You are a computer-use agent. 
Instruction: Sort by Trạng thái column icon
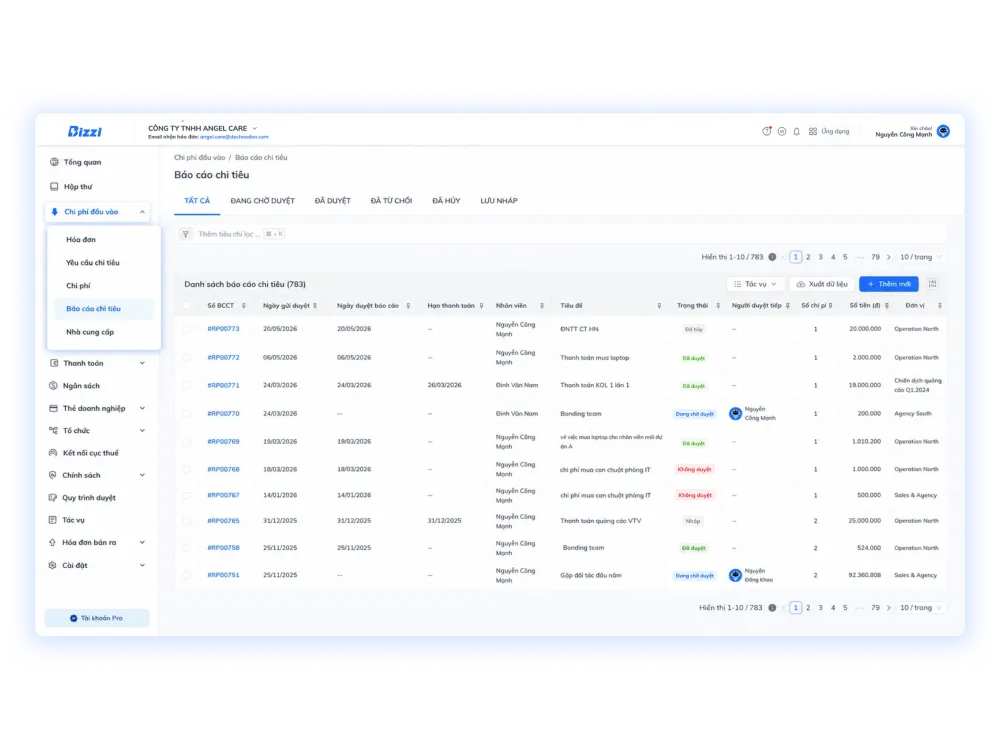718,306
